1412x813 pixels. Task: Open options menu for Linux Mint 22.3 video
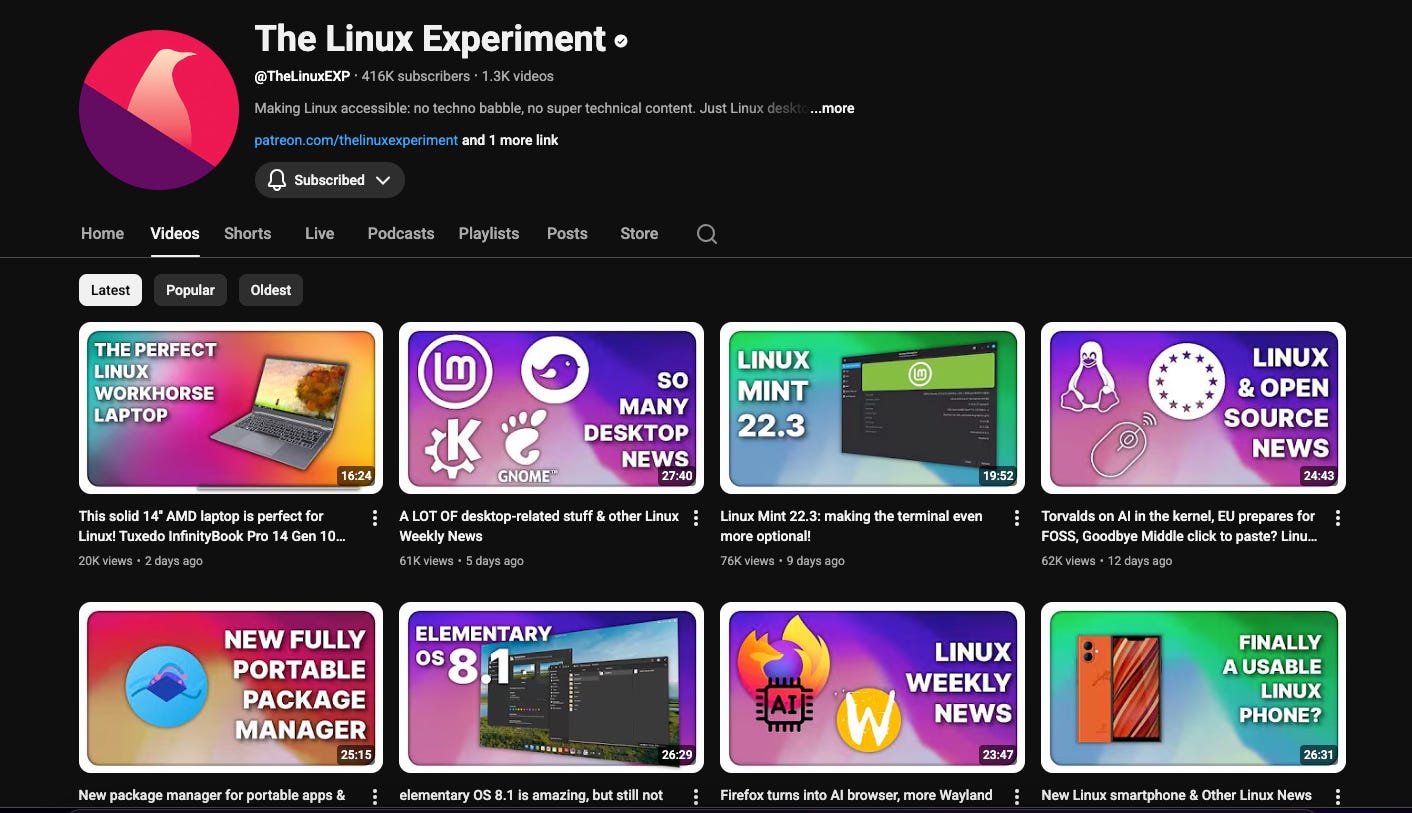pos(1017,518)
